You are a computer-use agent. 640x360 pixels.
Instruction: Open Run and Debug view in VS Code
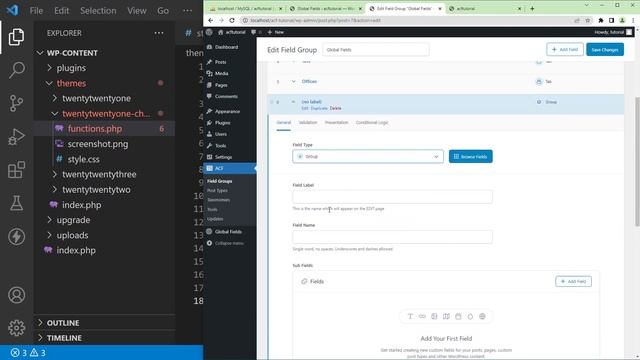coord(16,137)
